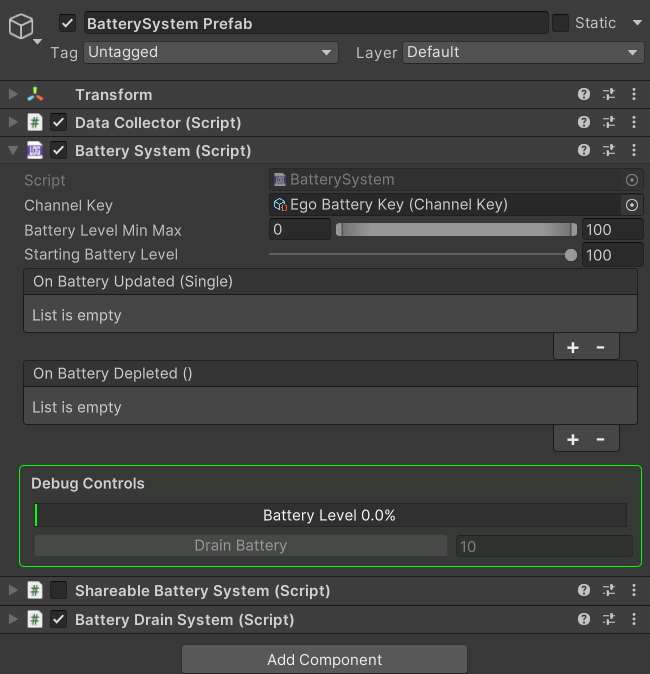Click the Starting Battery Level label
Viewport: 650px width, 674px height.
click(101, 254)
